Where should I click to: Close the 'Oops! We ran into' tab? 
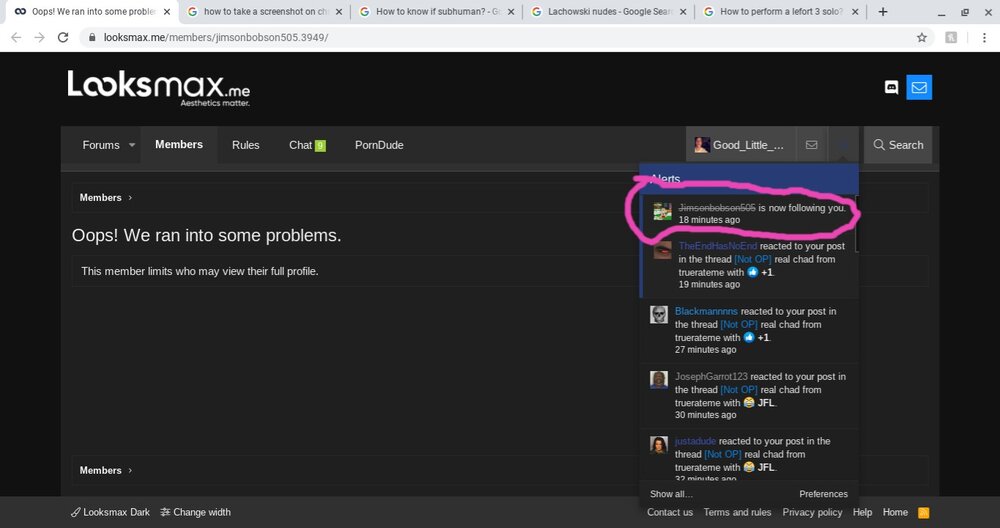pos(167,11)
